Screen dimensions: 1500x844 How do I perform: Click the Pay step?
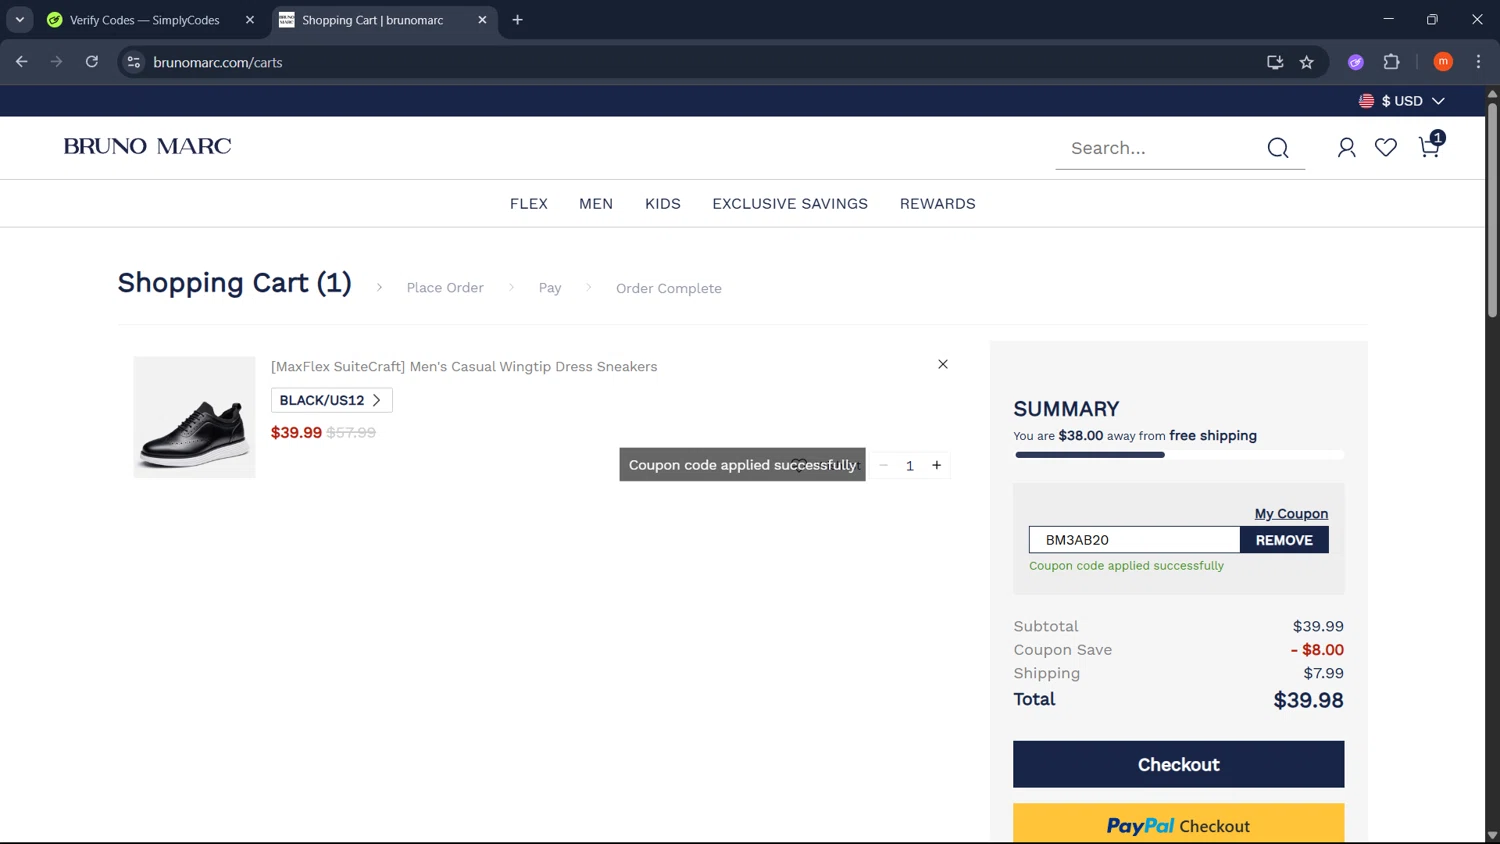(x=550, y=288)
